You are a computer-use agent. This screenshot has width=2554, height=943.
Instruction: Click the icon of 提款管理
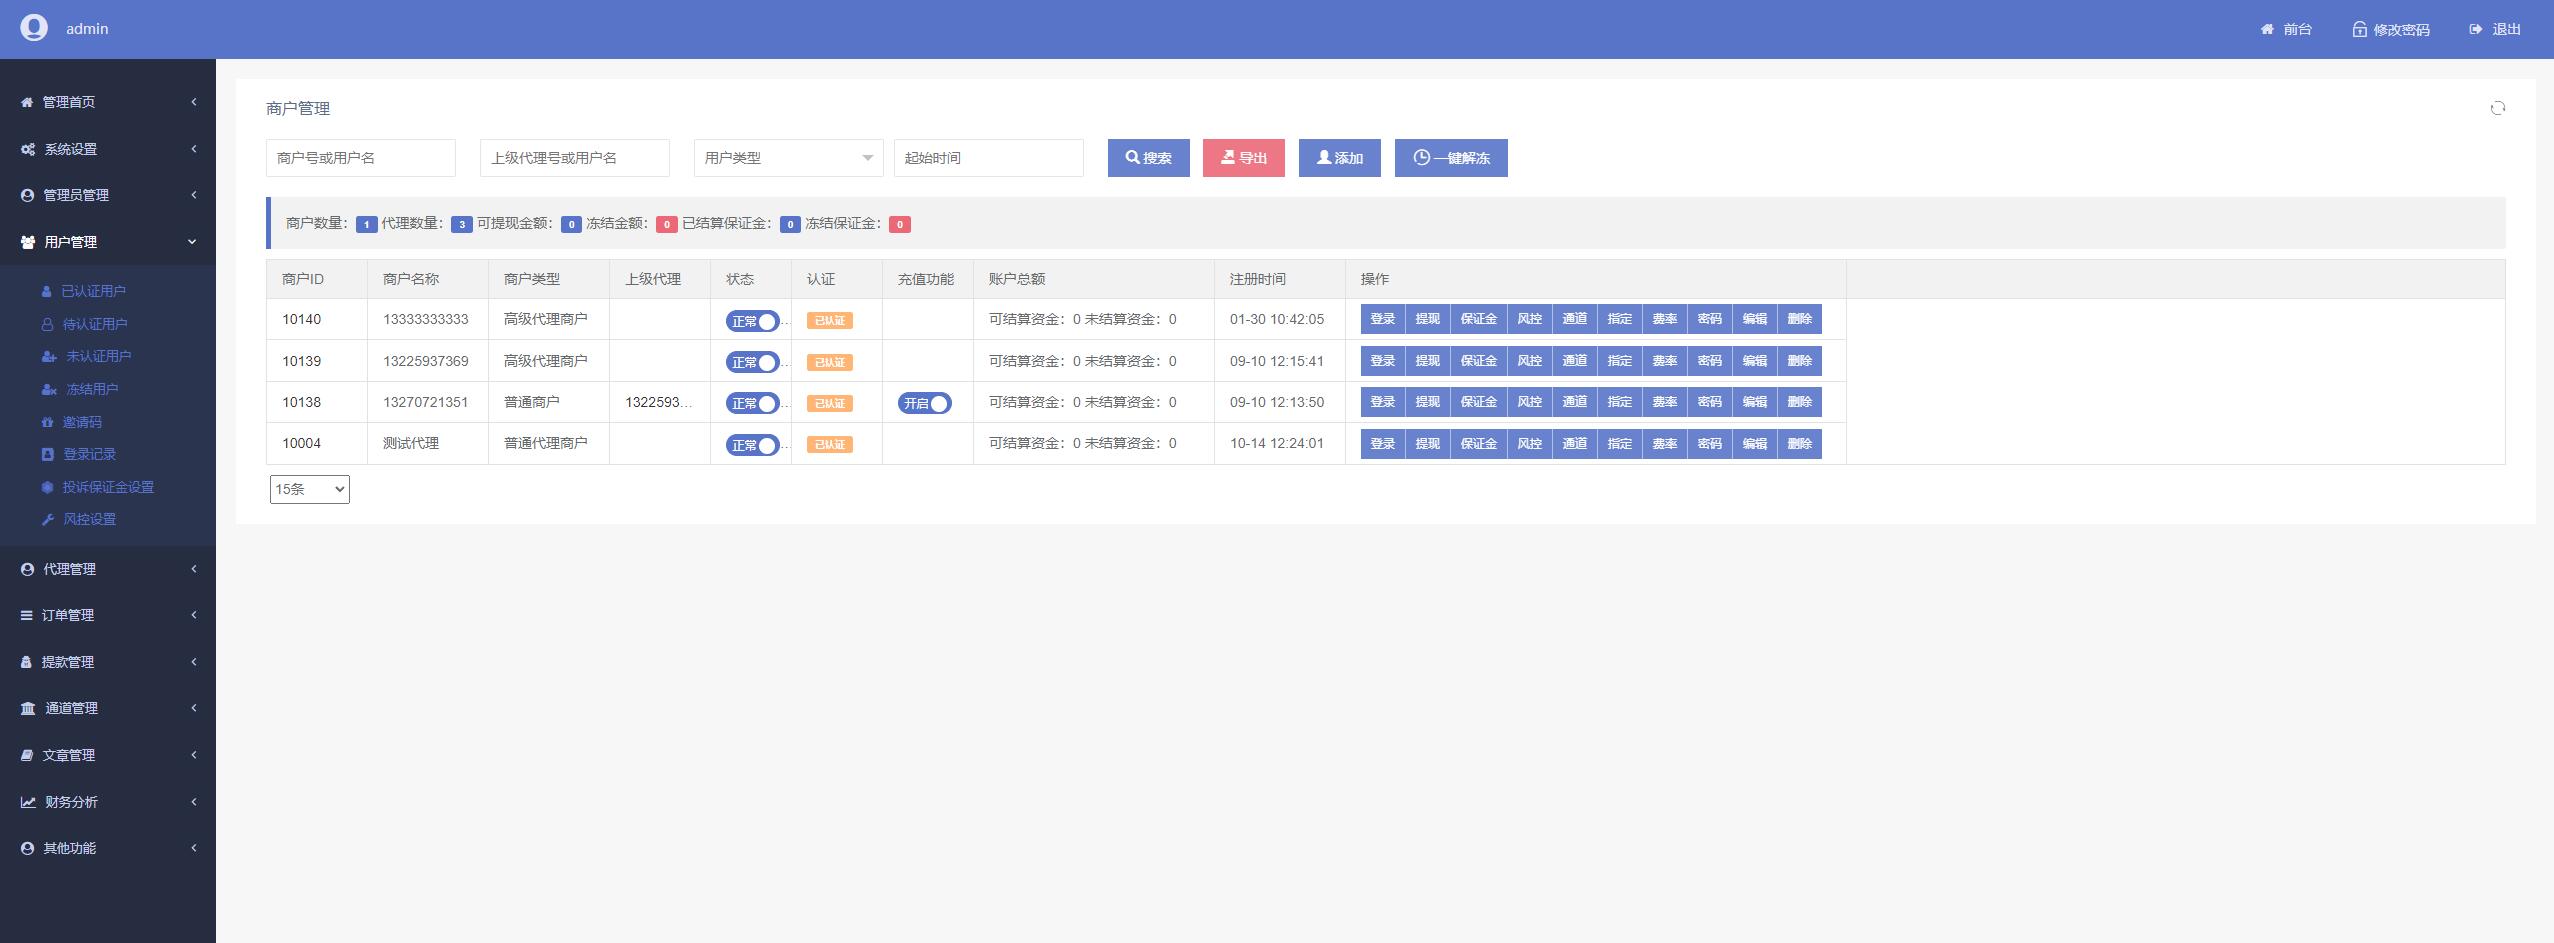tap(26, 662)
